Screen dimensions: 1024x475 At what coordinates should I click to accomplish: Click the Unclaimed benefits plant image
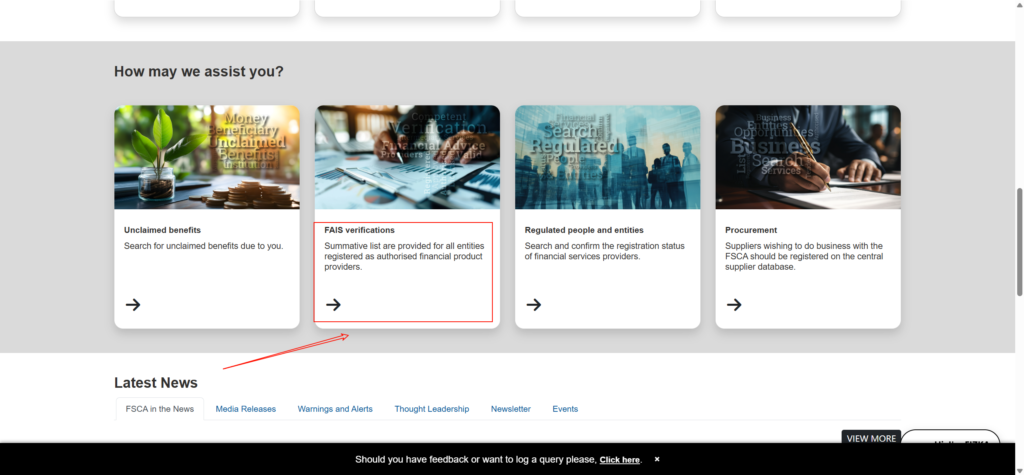(207, 157)
